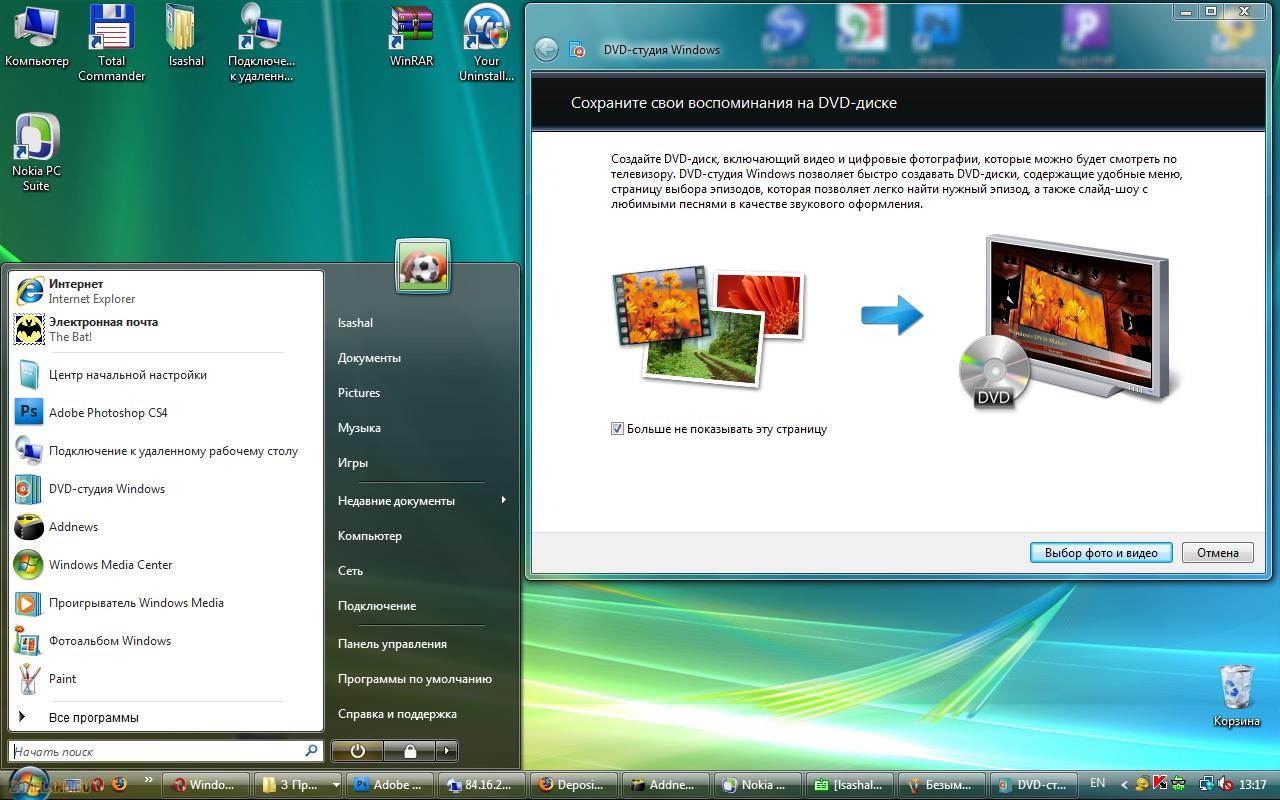
Task: Click the soccer ball user picture
Action: [423, 266]
